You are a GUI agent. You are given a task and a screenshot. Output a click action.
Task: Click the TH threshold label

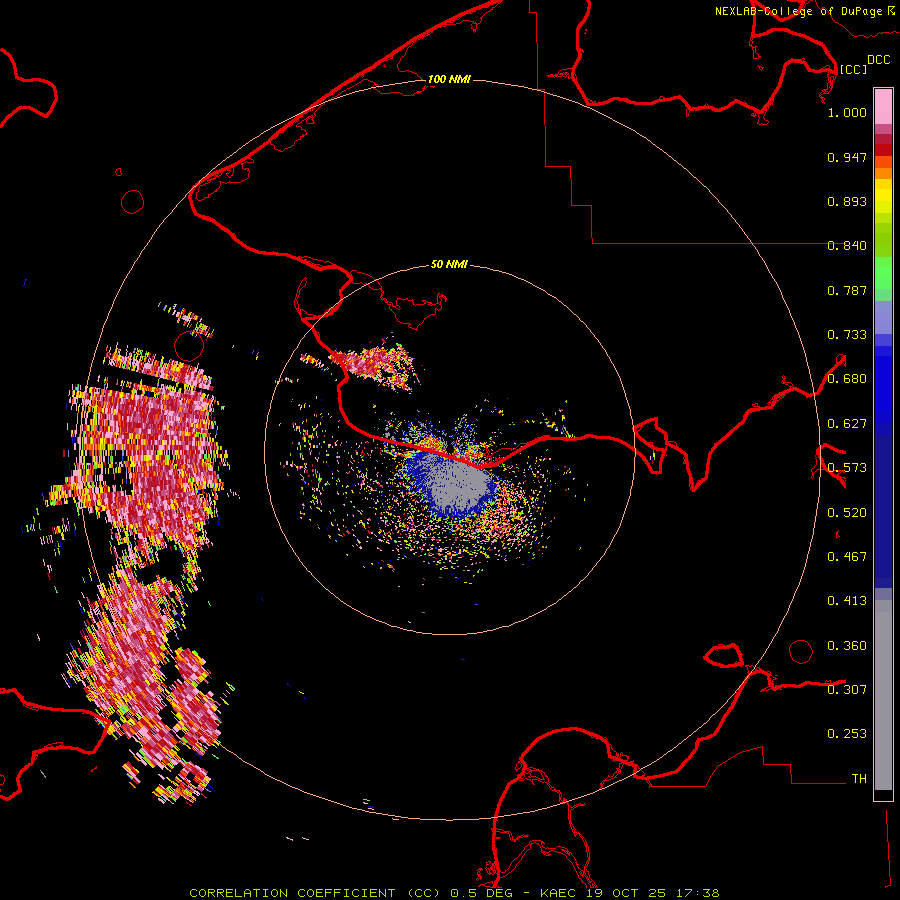point(859,779)
